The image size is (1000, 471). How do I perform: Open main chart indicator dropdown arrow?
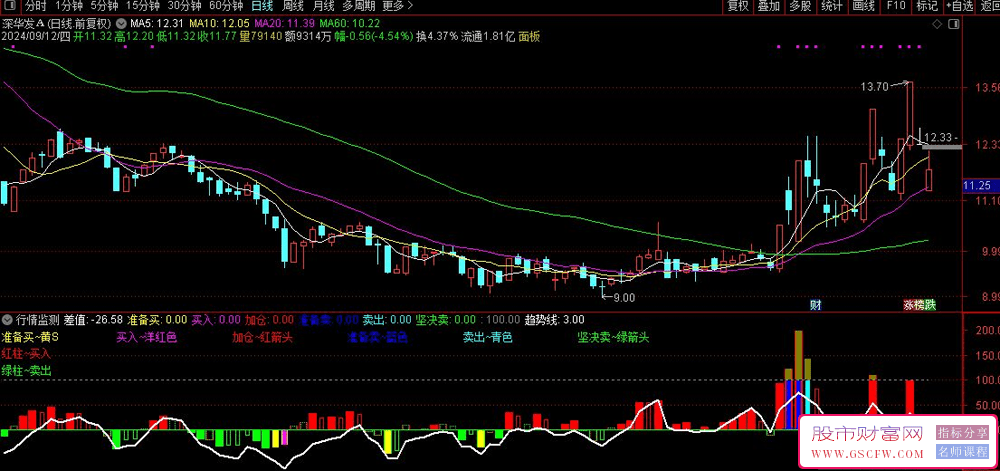[121, 24]
